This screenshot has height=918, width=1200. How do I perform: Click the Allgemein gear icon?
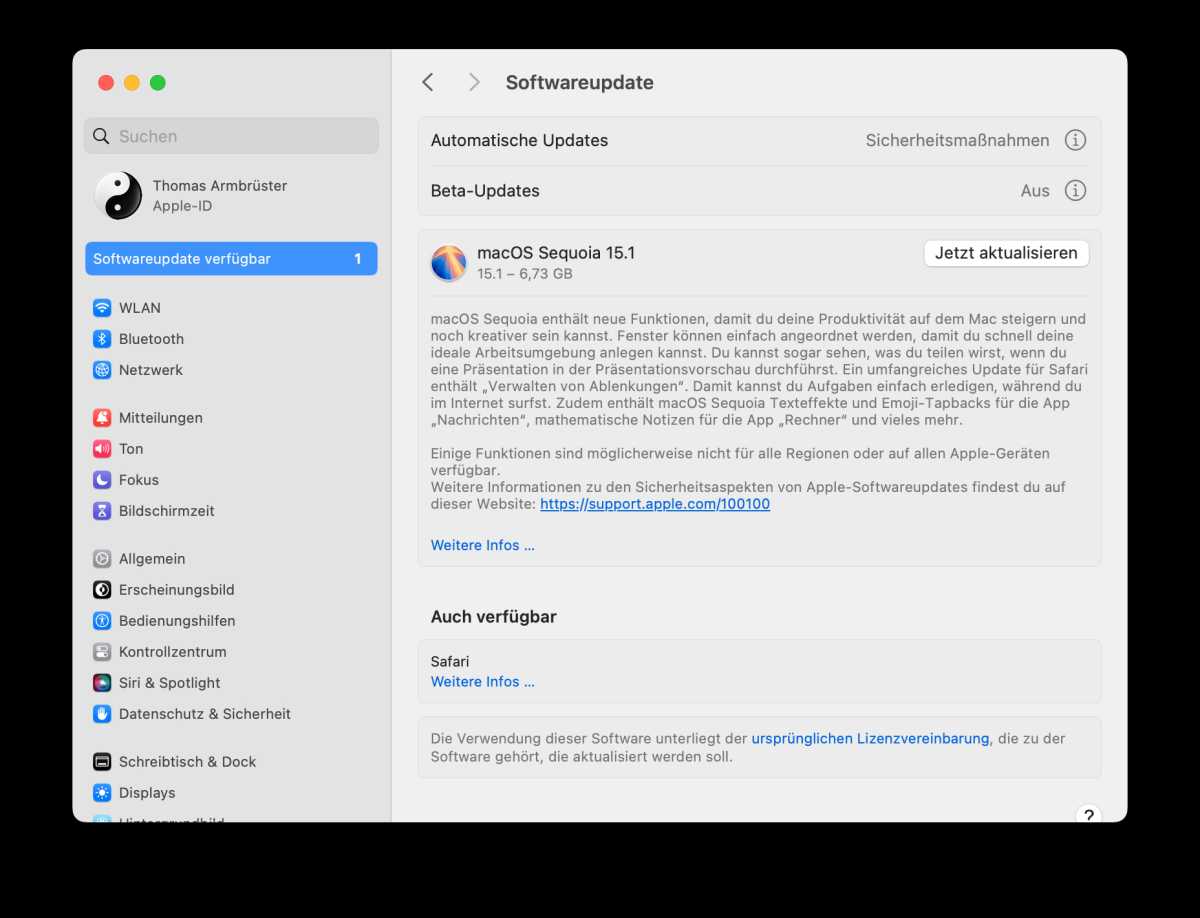(x=102, y=559)
